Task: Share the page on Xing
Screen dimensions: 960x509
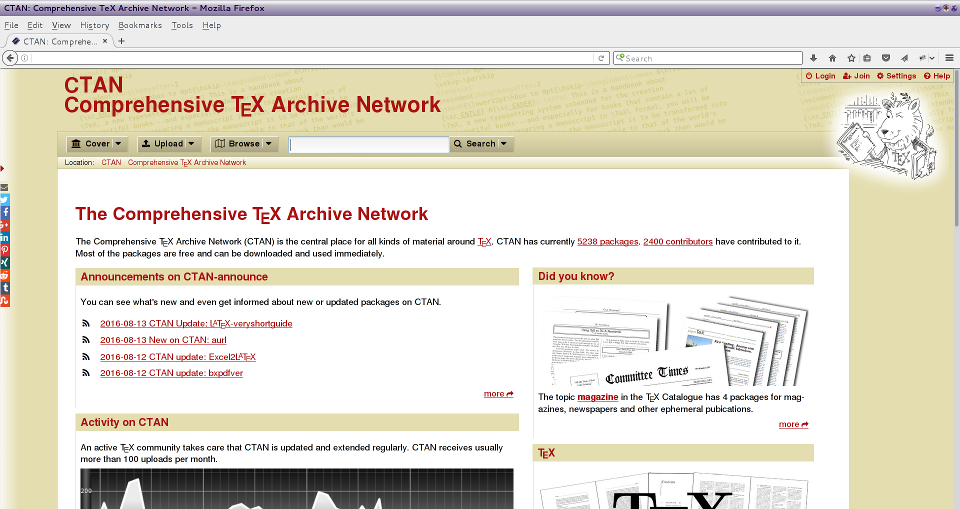Action: [4, 262]
